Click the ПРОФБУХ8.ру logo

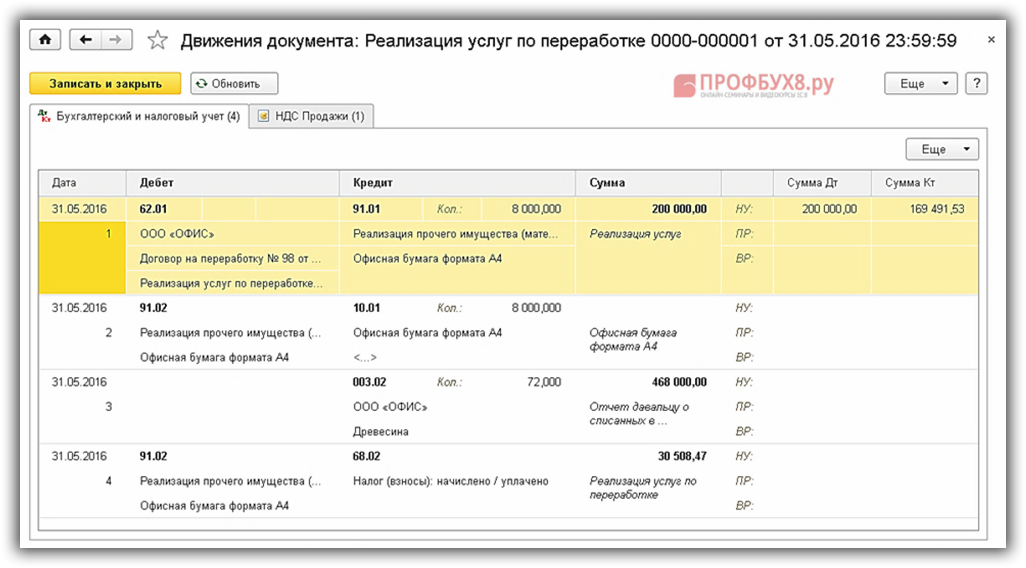[753, 85]
